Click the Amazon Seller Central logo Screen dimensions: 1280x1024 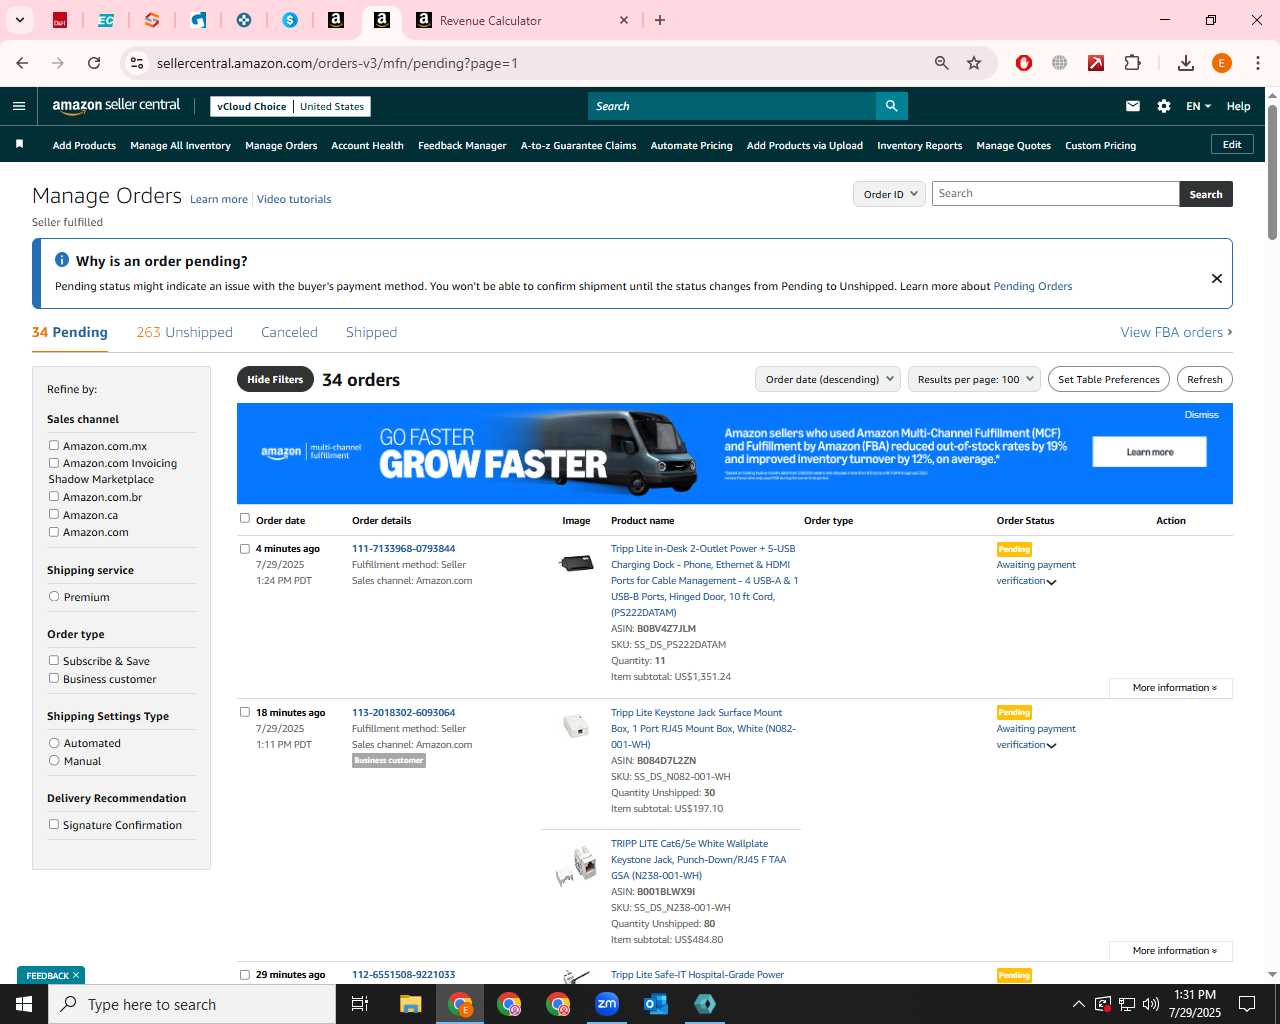coord(116,106)
